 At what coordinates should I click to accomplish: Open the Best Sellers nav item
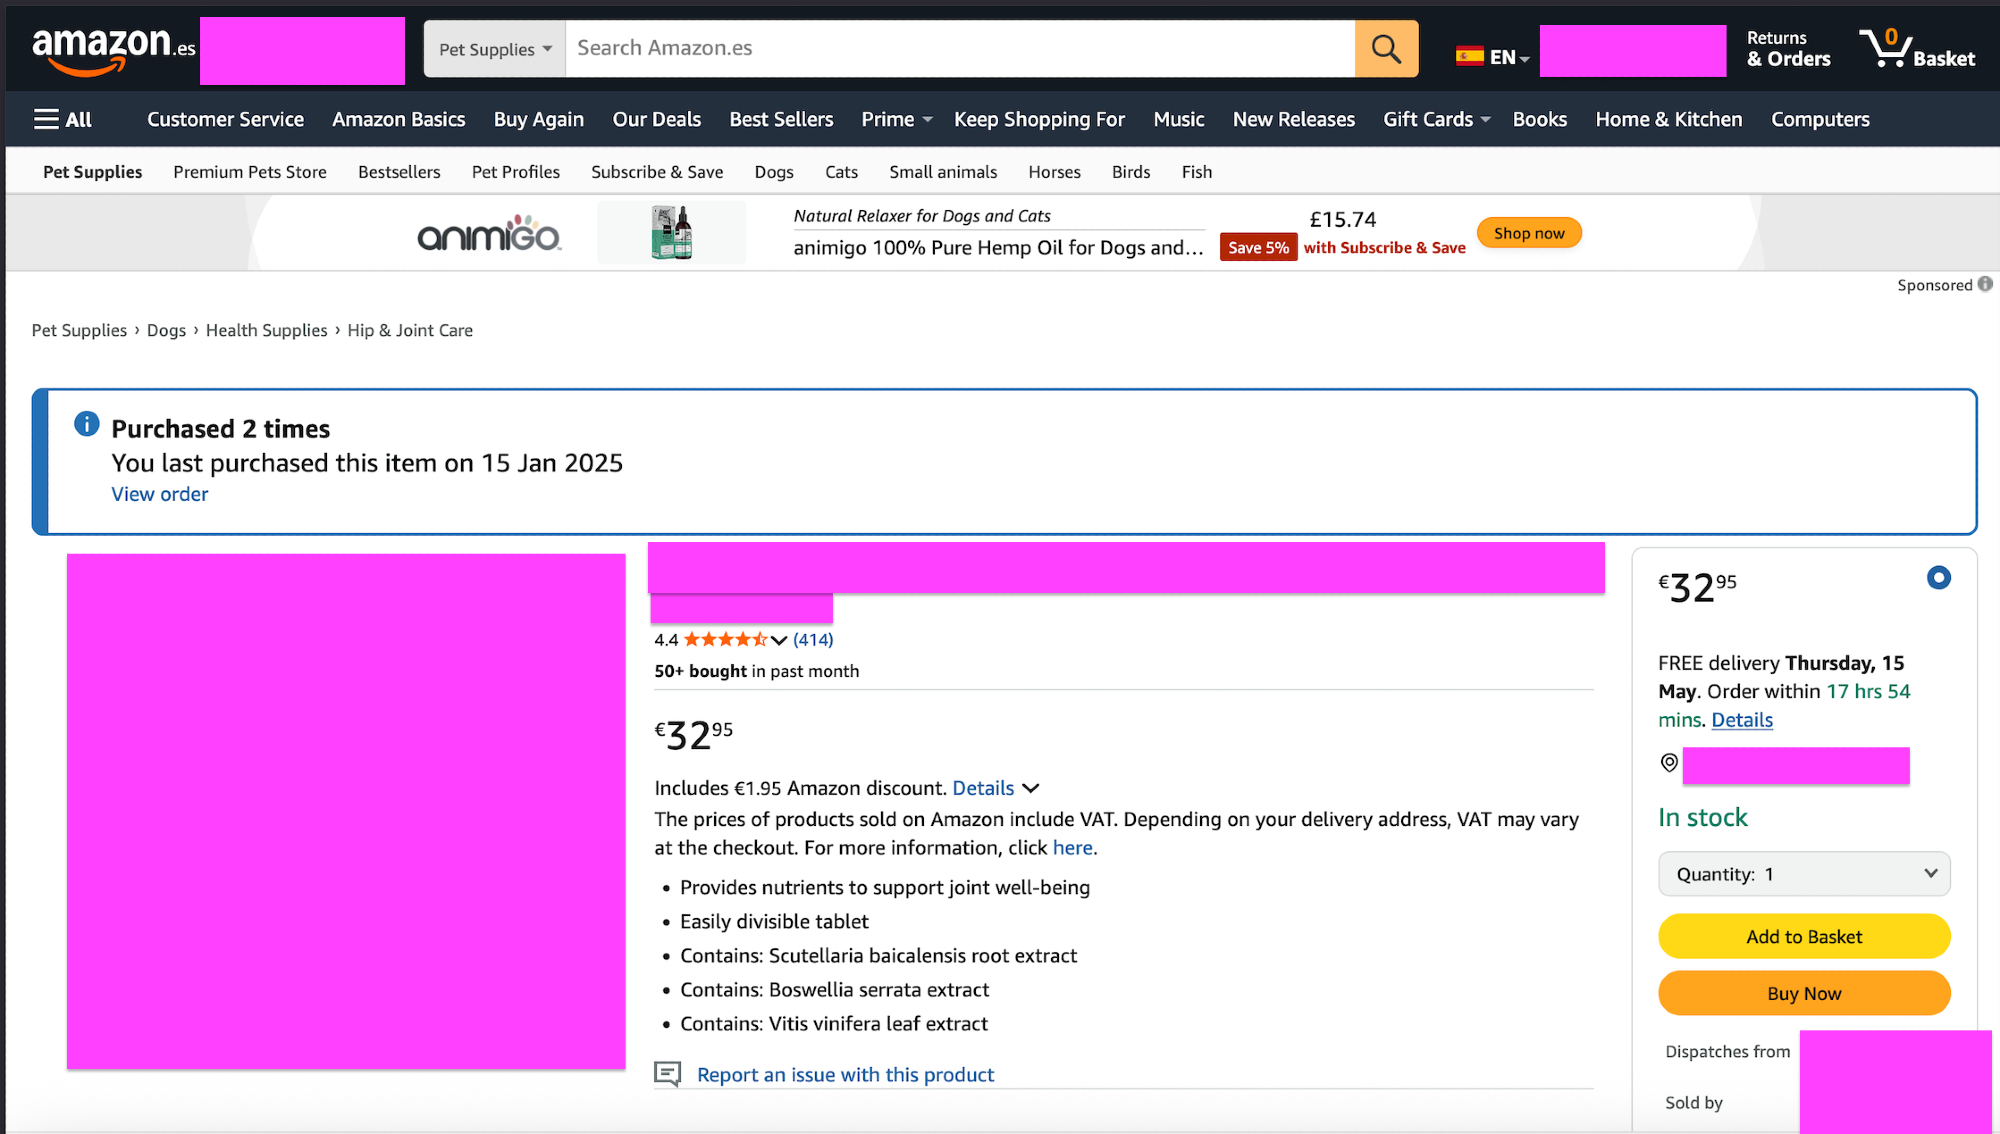point(781,119)
